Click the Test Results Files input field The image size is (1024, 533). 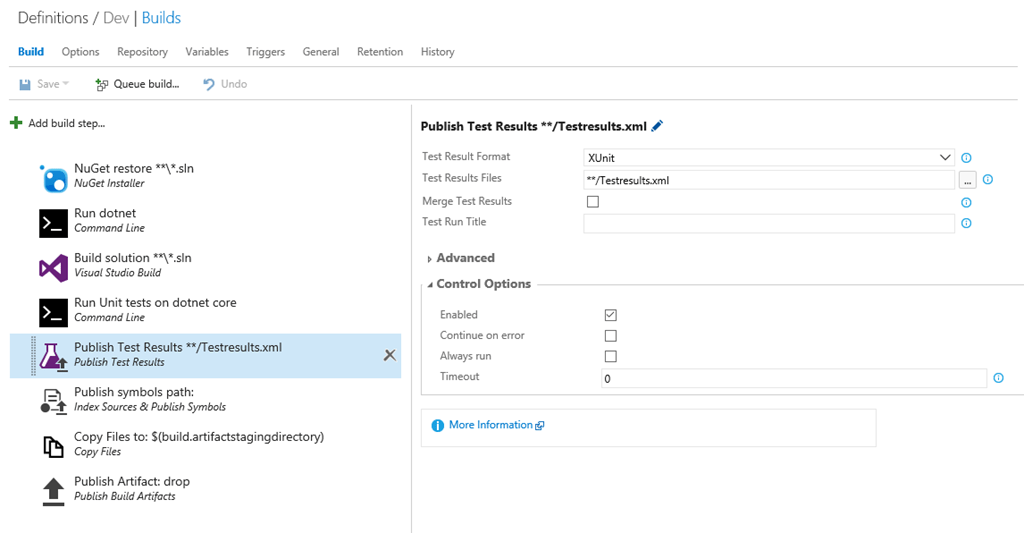pyautogui.click(x=769, y=180)
